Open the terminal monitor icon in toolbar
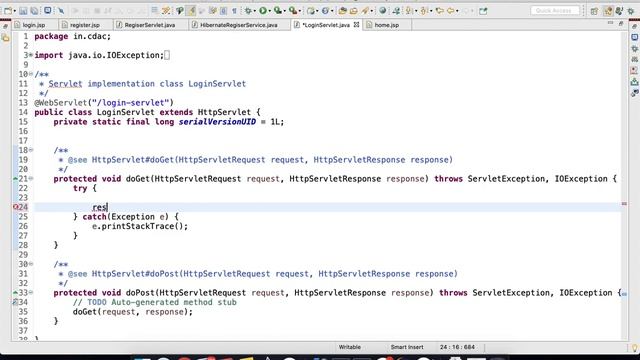The width and height of the screenshot is (640, 360). tap(47, 11)
